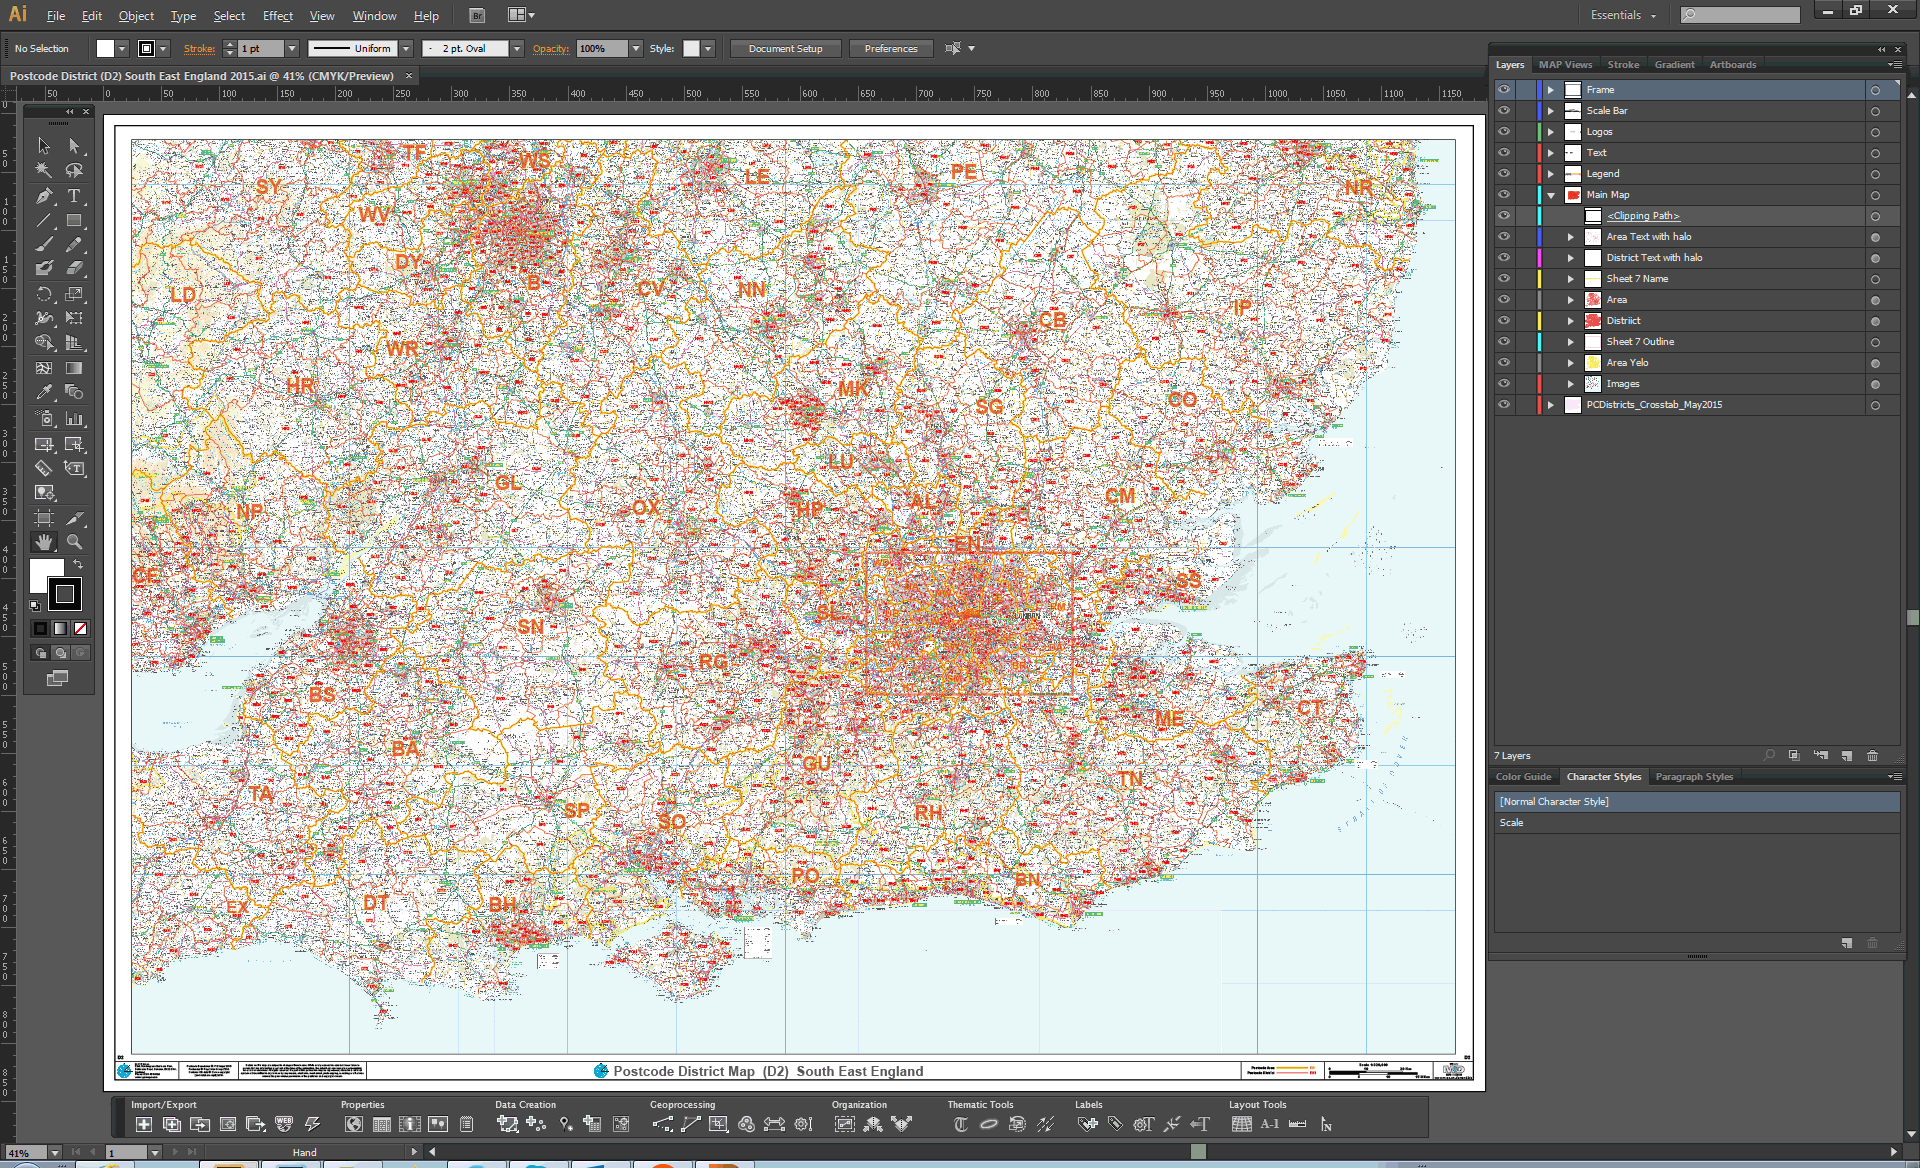Expand the Frame layer
Viewport: 1920px width, 1168px height.
pos(1551,90)
